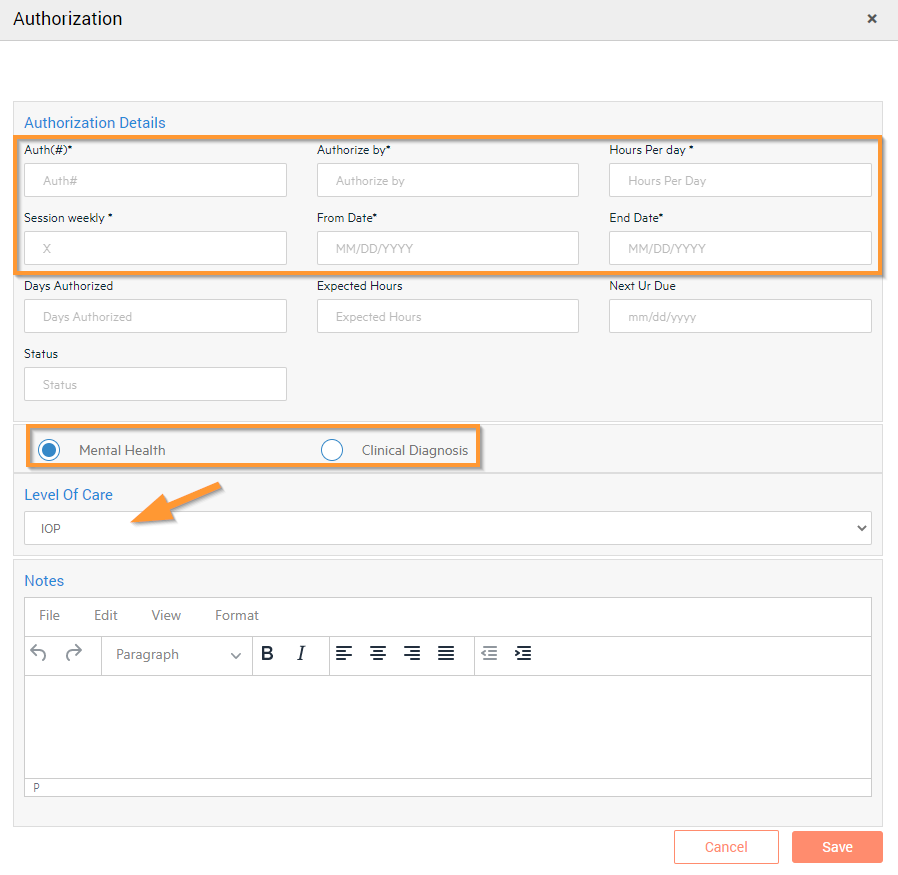This screenshot has width=898, height=875.
Task: Click the redo arrow in Notes editor
Action: [x=73, y=654]
